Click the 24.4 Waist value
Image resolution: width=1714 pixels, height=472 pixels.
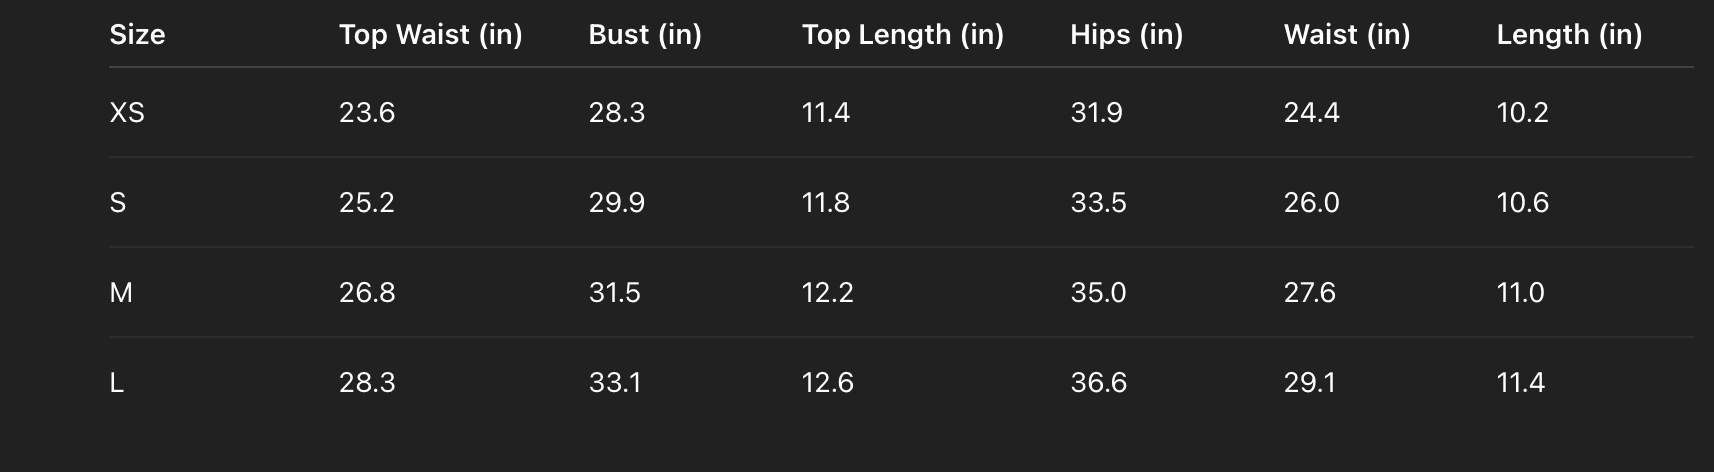1311,113
